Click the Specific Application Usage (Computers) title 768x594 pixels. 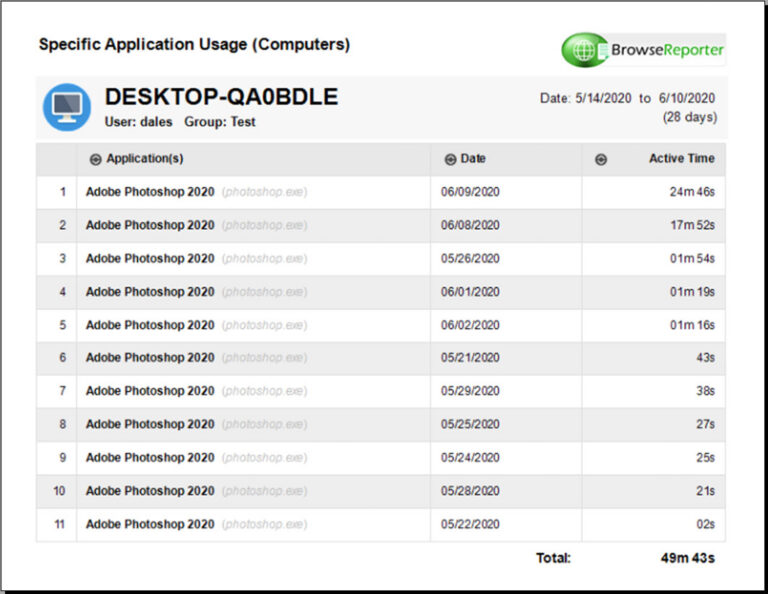pyautogui.click(x=194, y=45)
